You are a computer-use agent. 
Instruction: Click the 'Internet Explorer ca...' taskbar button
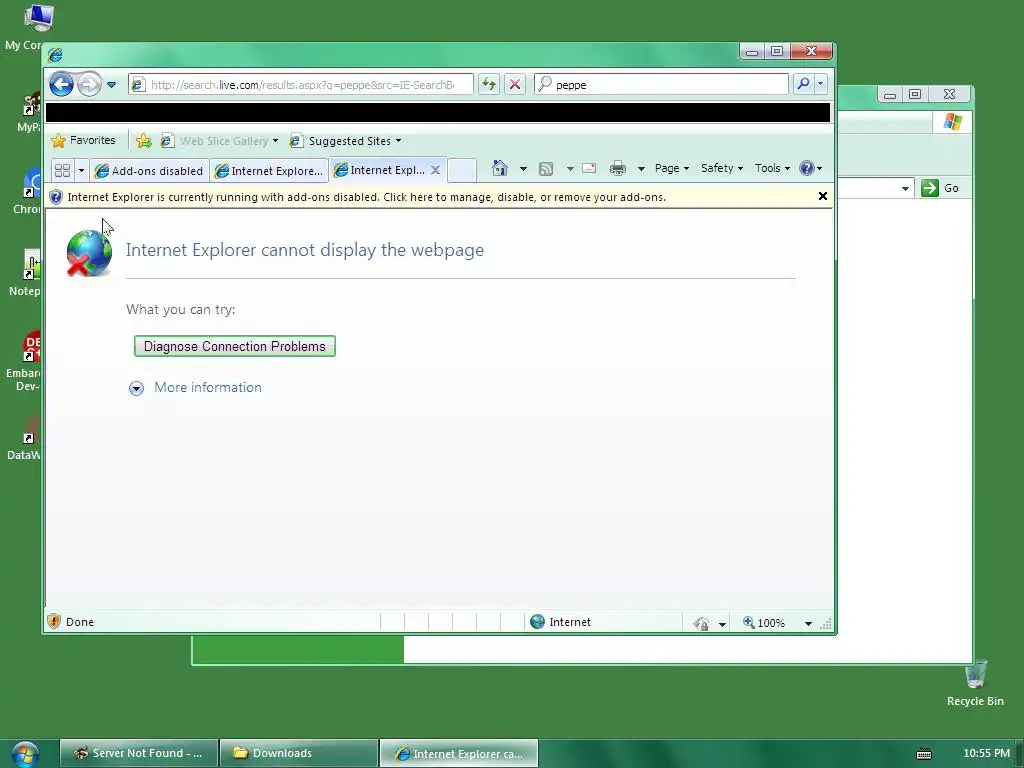[x=459, y=753]
